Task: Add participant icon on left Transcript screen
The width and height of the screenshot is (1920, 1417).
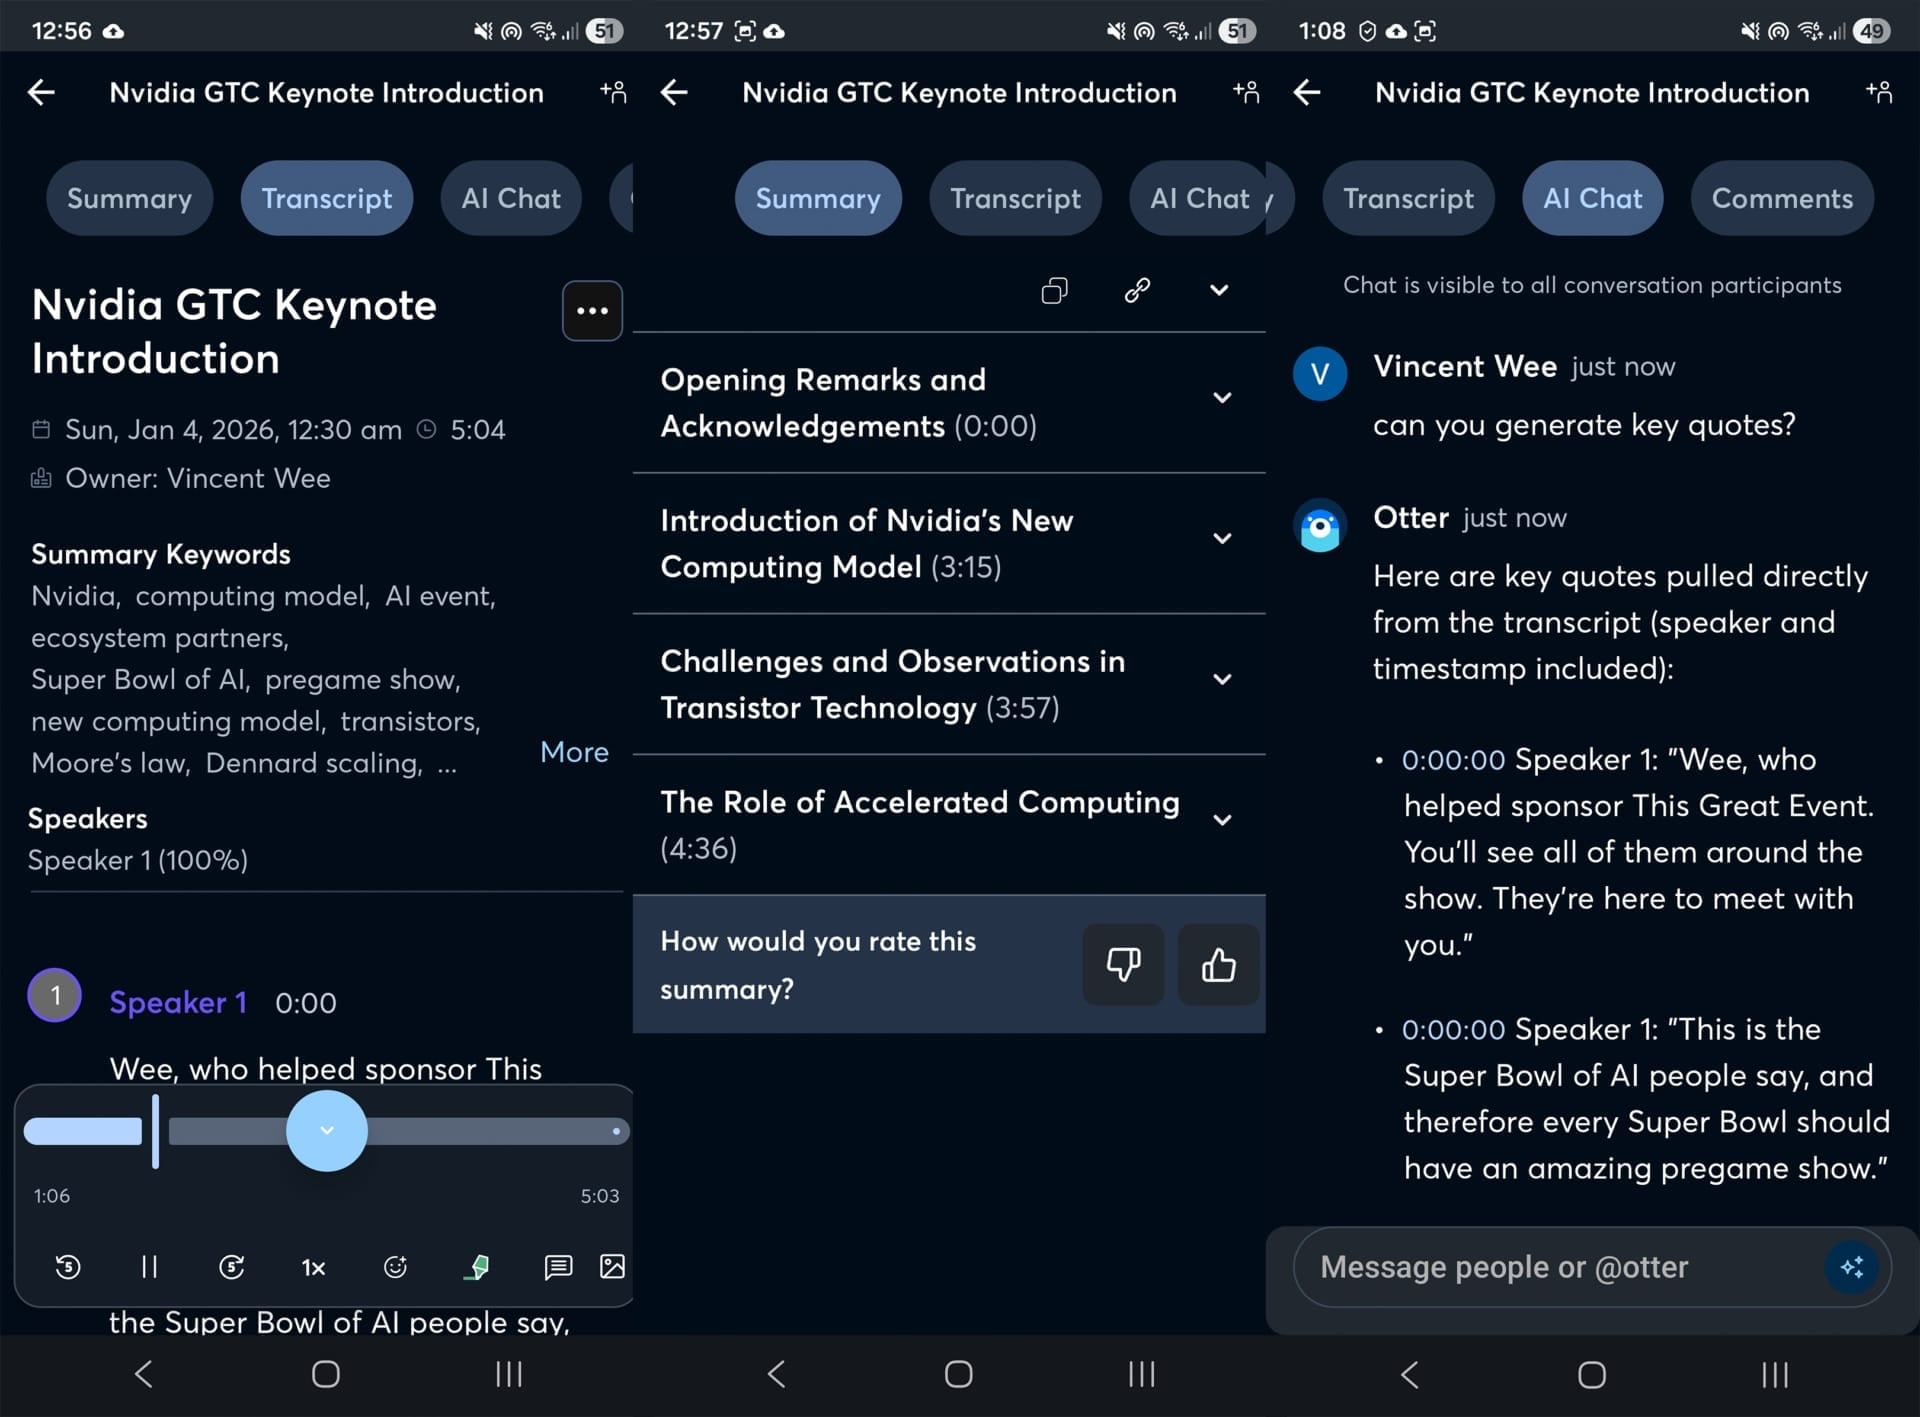Action: click(613, 93)
